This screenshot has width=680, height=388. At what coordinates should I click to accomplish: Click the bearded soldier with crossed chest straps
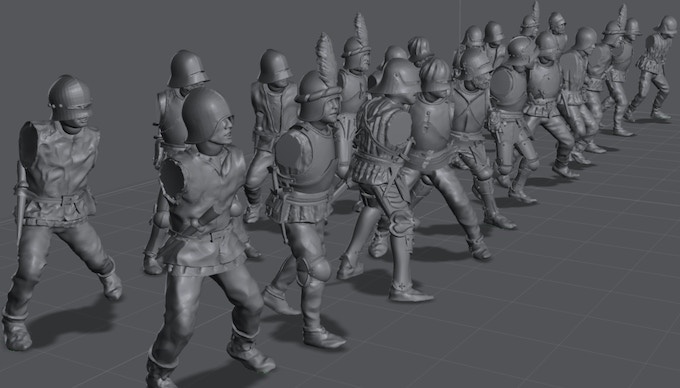tap(474, 143)
